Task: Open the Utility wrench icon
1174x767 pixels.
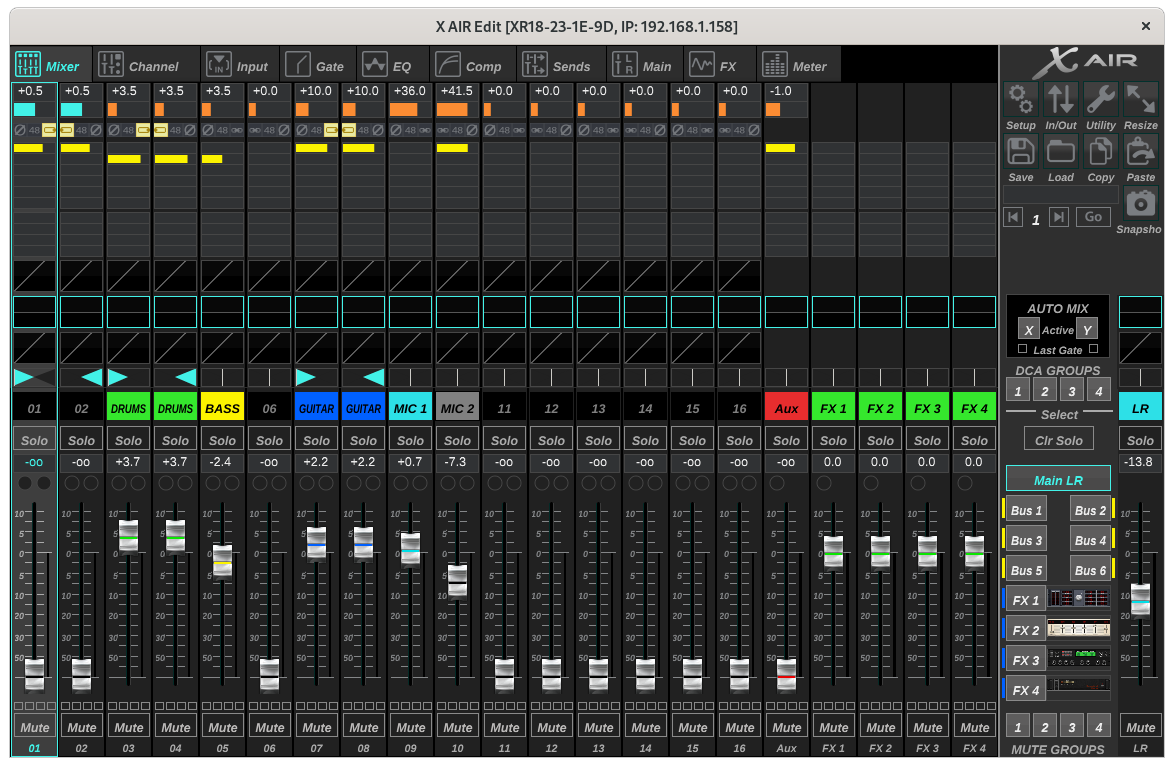Action: pyautogui.click(x=1100, y=99)
